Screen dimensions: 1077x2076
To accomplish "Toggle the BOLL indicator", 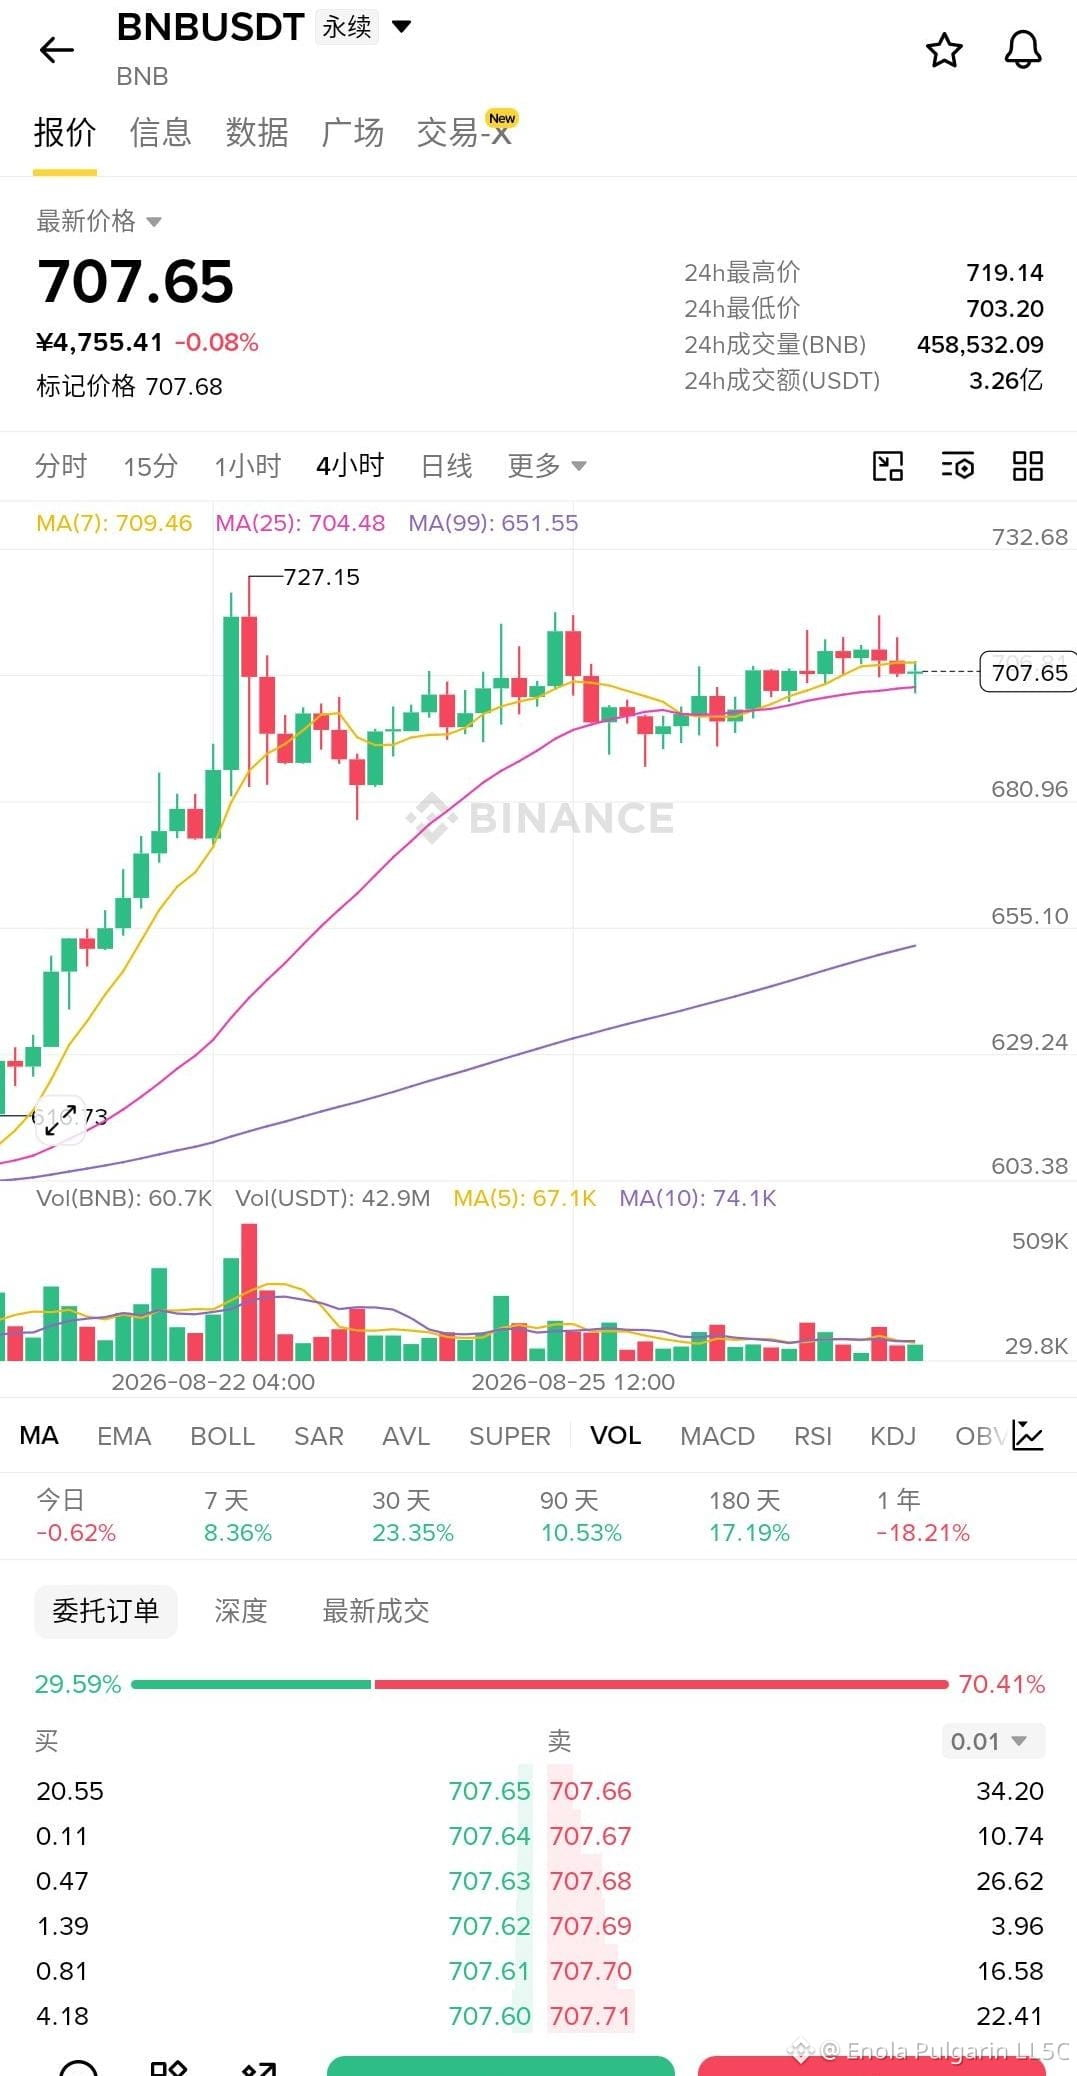I will [222, 1436].
